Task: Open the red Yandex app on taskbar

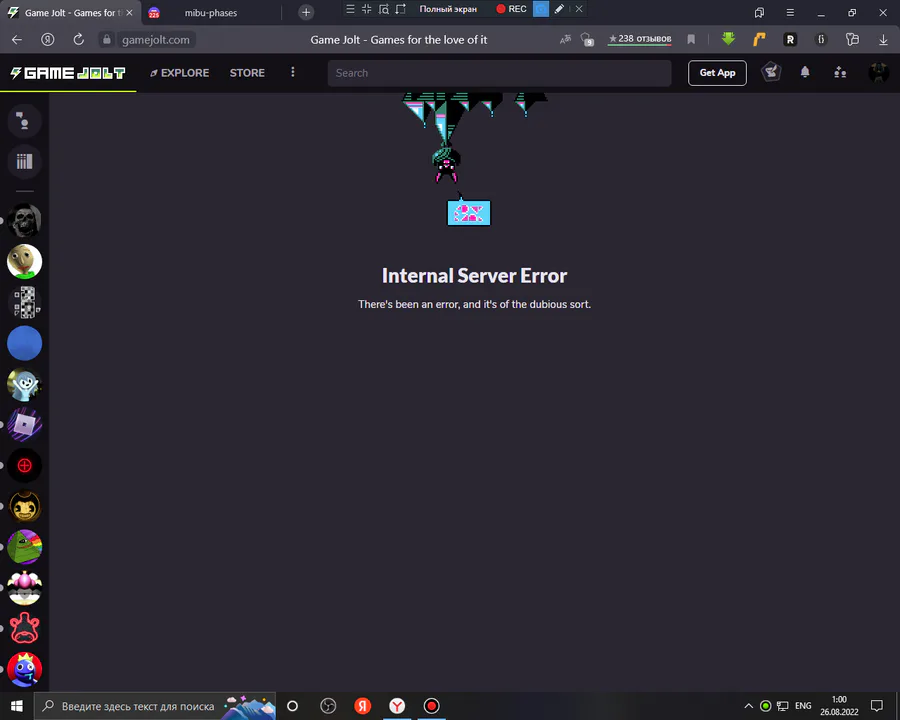Action: 362,706
